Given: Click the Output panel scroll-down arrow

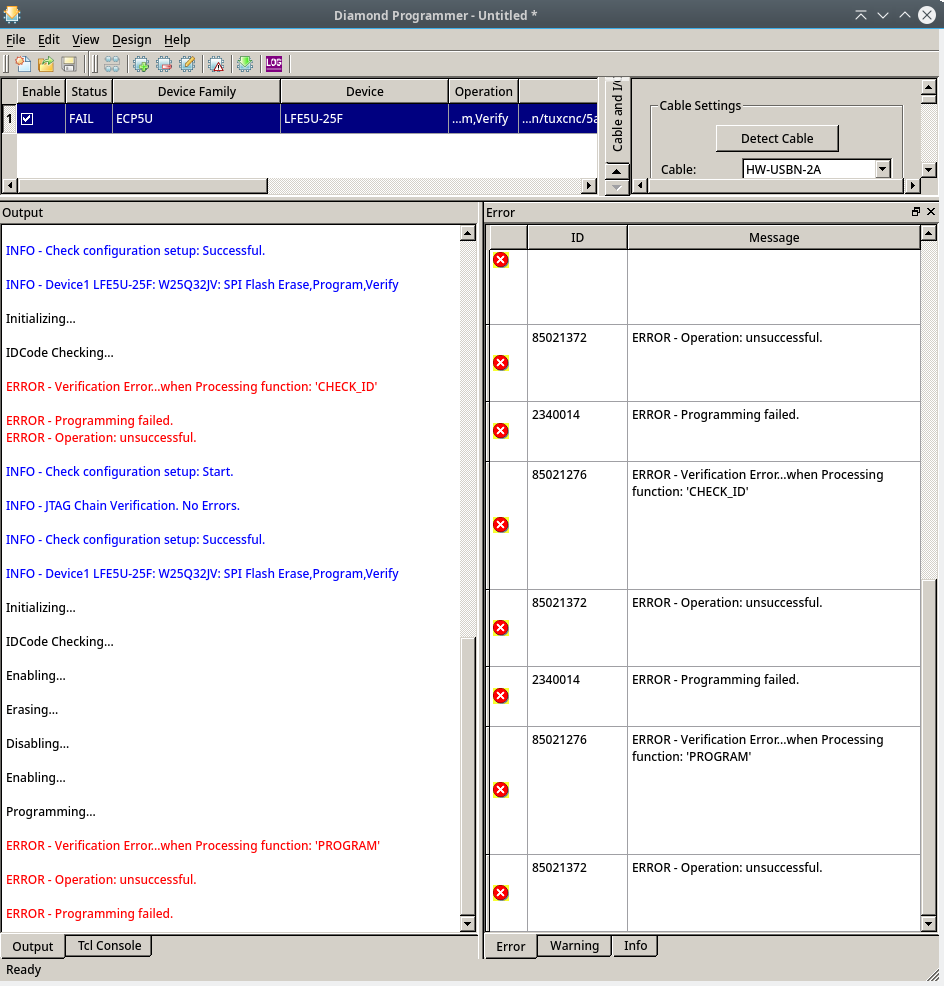Looking at the screenshot, I should click(467, 924).
